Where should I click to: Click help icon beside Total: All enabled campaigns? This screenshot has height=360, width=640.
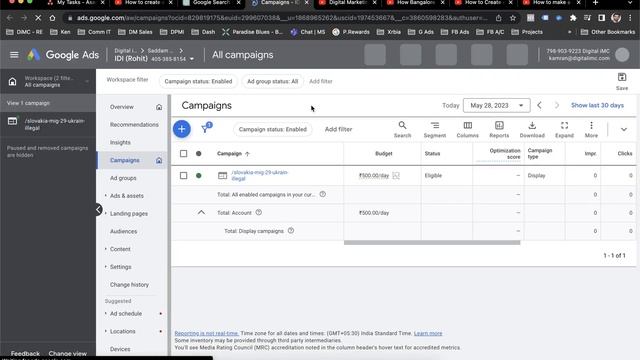322,194
